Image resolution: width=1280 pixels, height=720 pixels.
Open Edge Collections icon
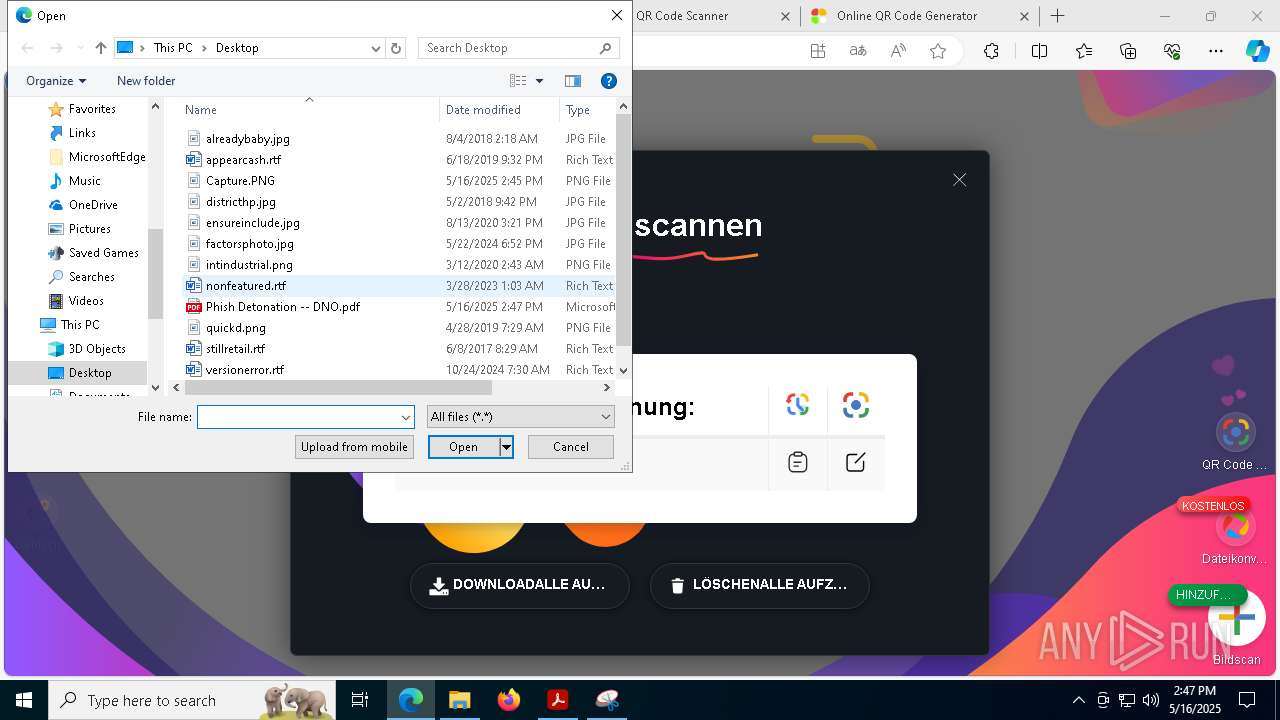tap(1128, 51)
